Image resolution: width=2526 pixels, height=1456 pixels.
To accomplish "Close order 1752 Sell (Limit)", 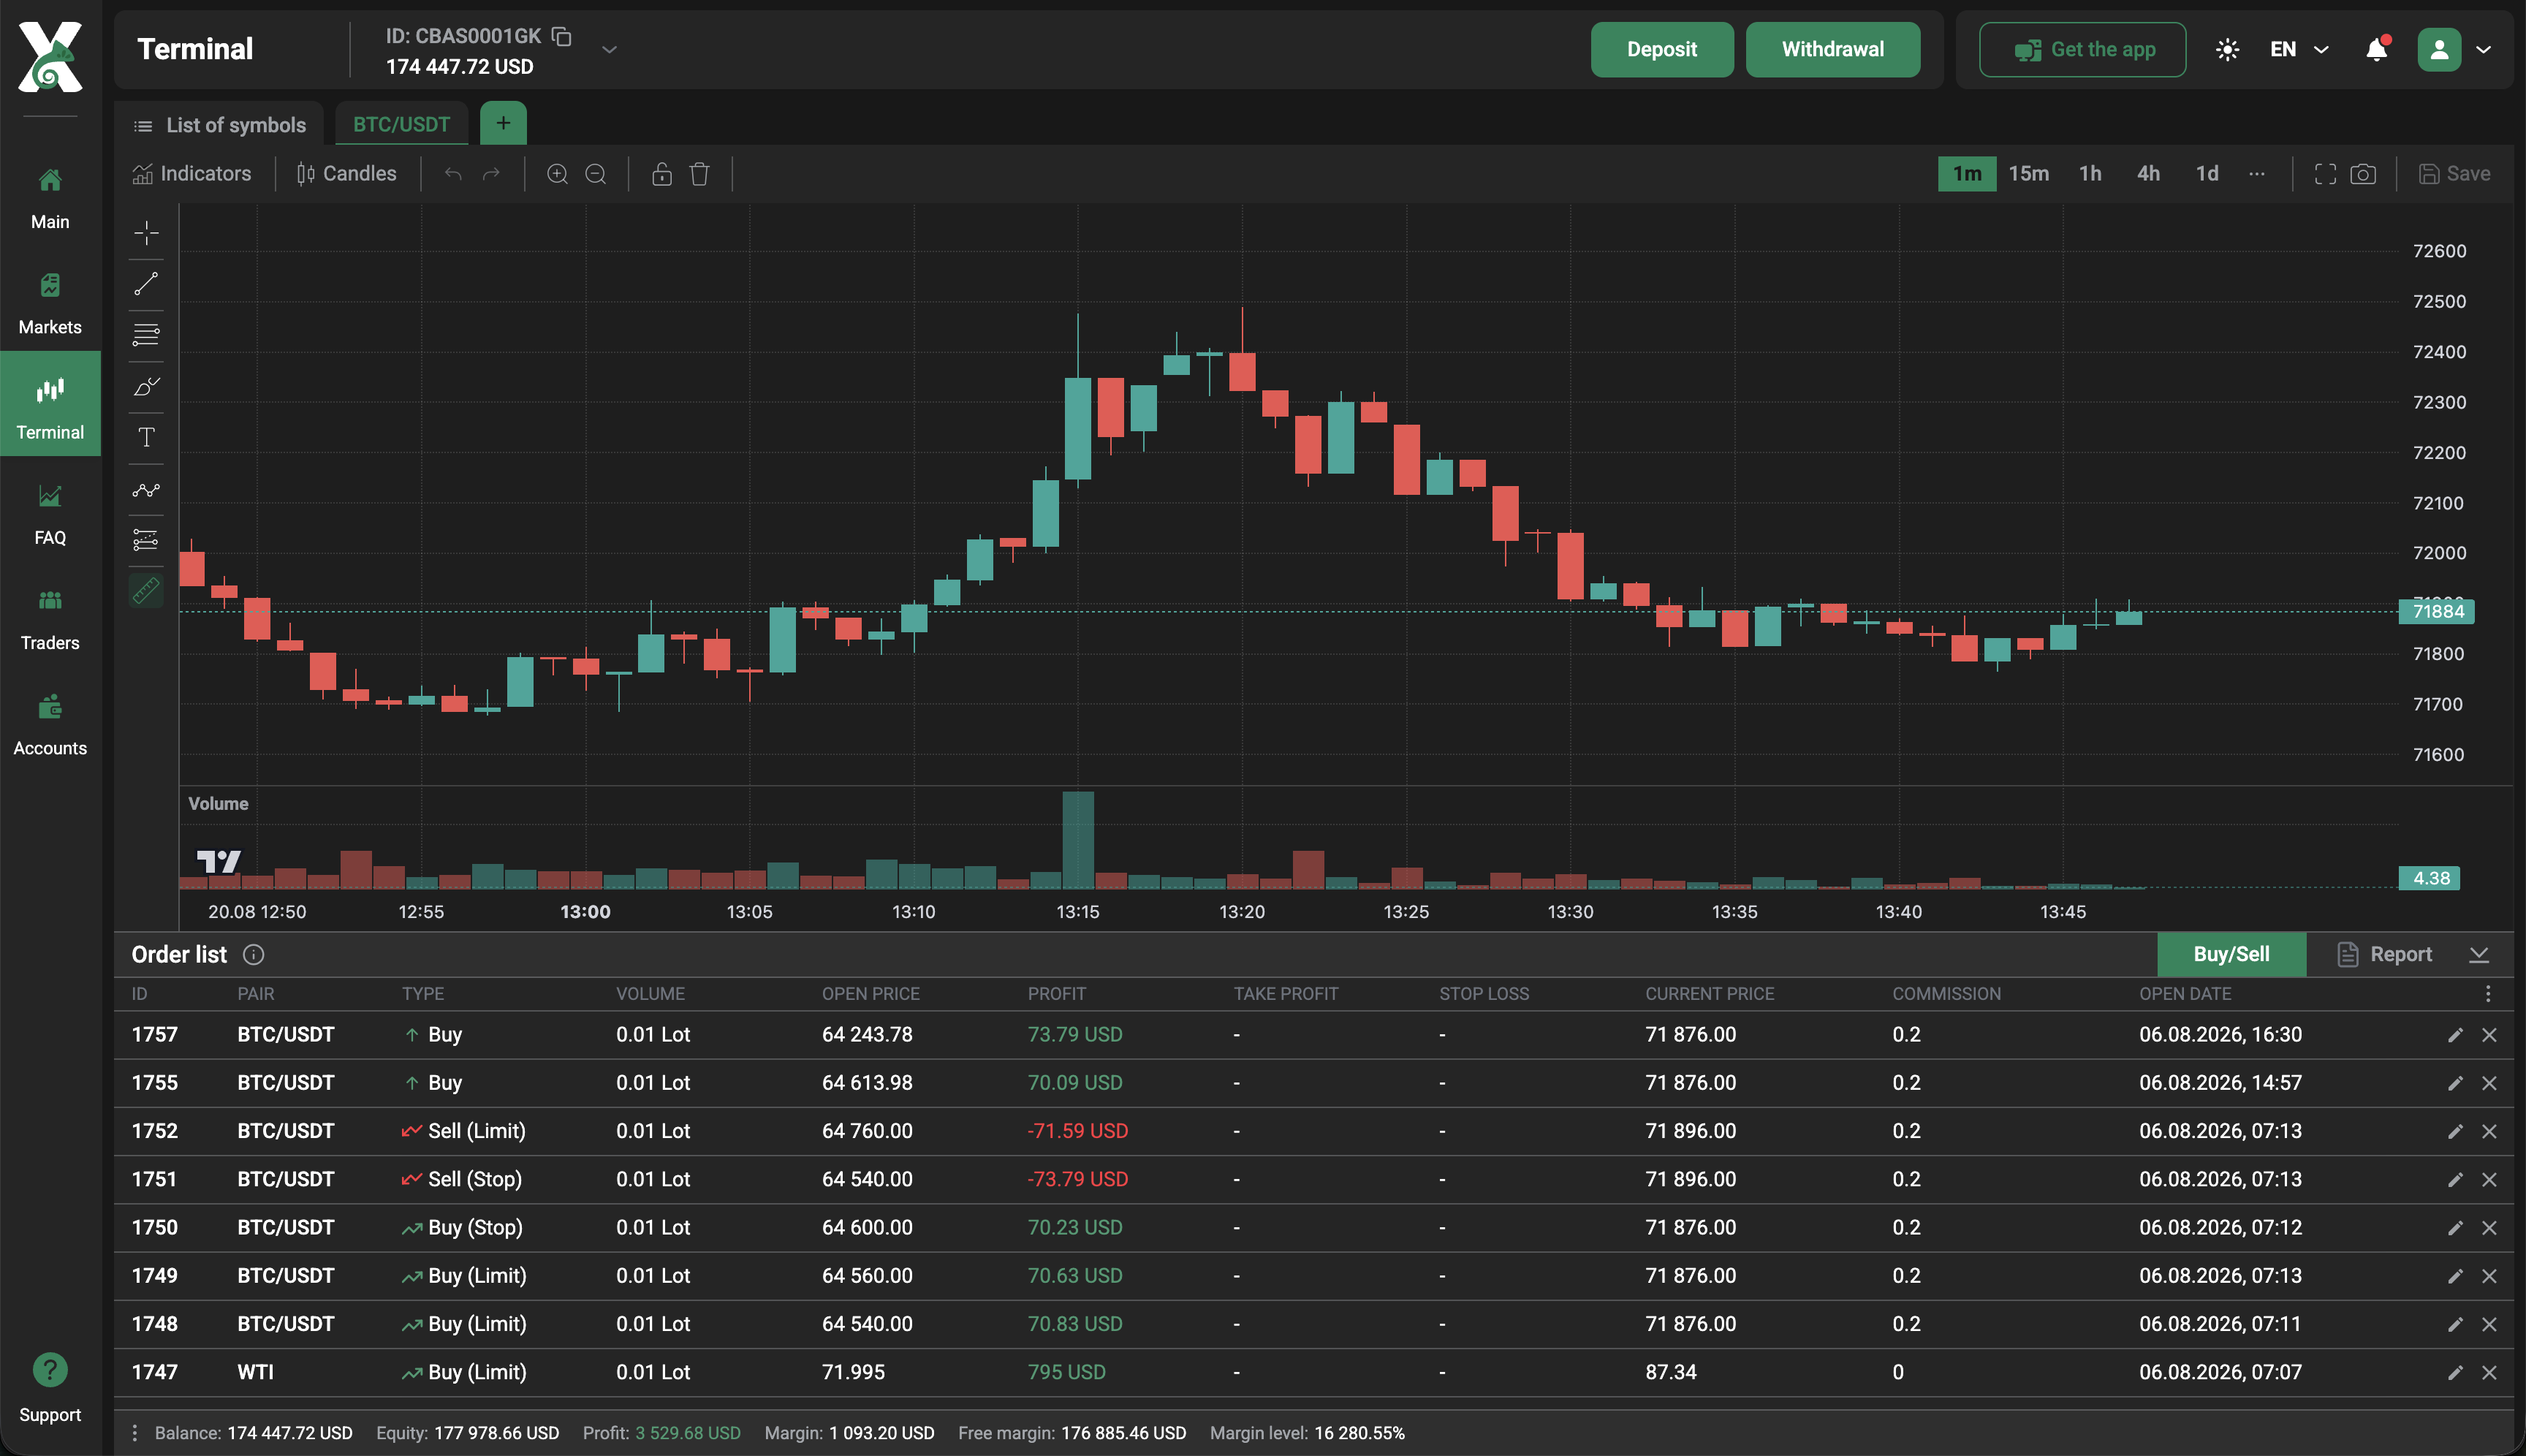I will click(x=2489, y=1131).
